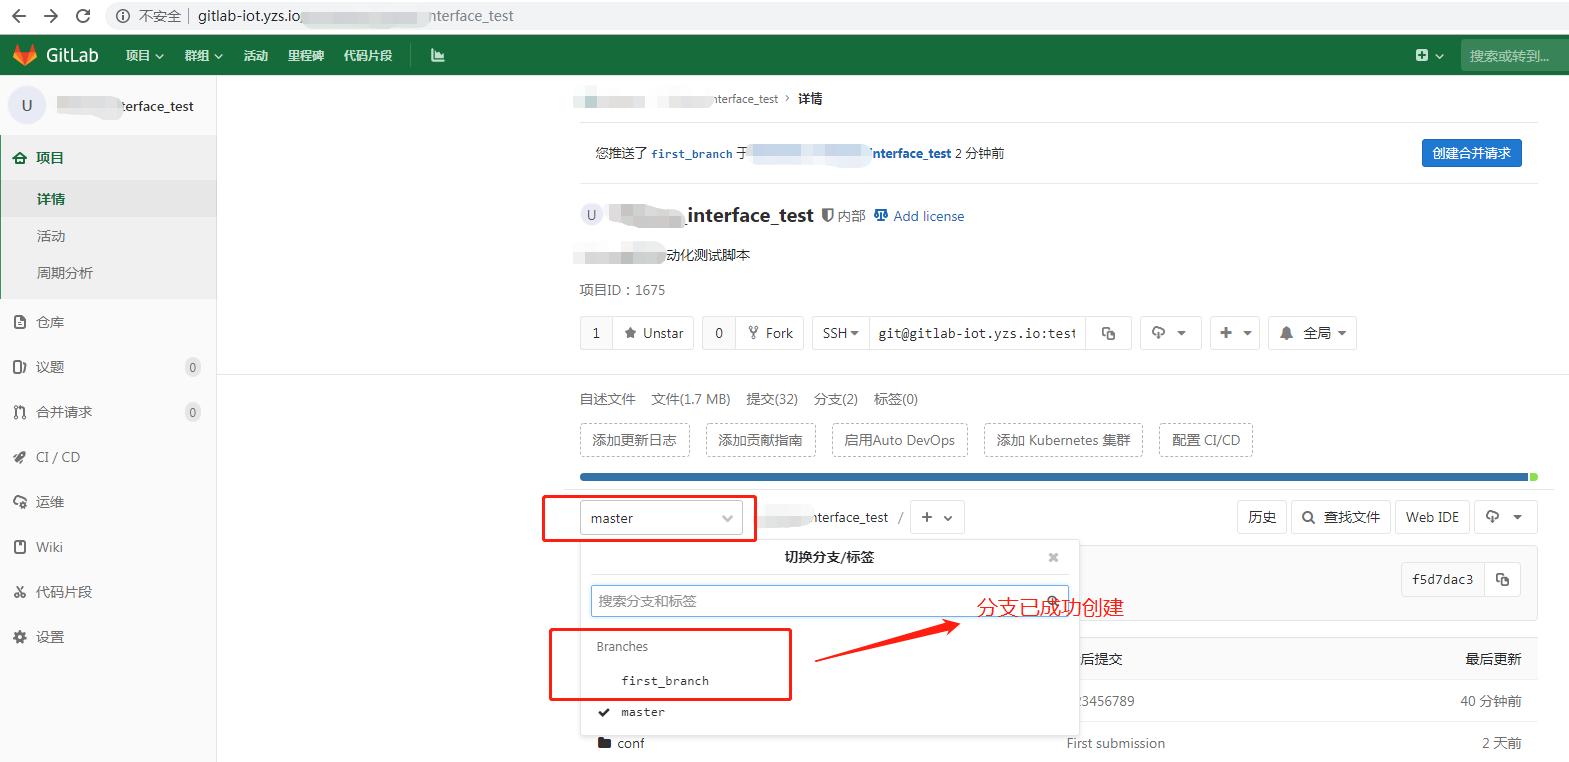Reload the page in browser
1569x762 pixels.
83,16
